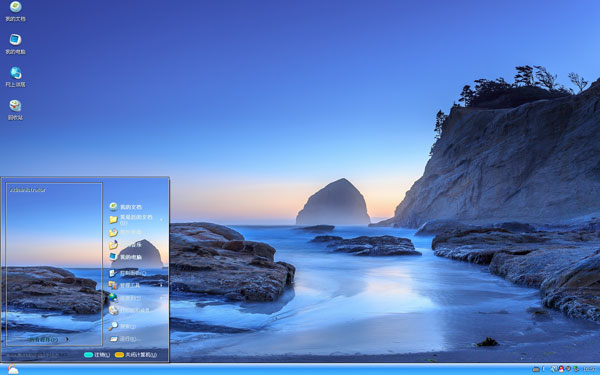The height and width of the screenshot is (375, 600).
Task: Open the Run entry in Start menu
Action: coord(122,339)
